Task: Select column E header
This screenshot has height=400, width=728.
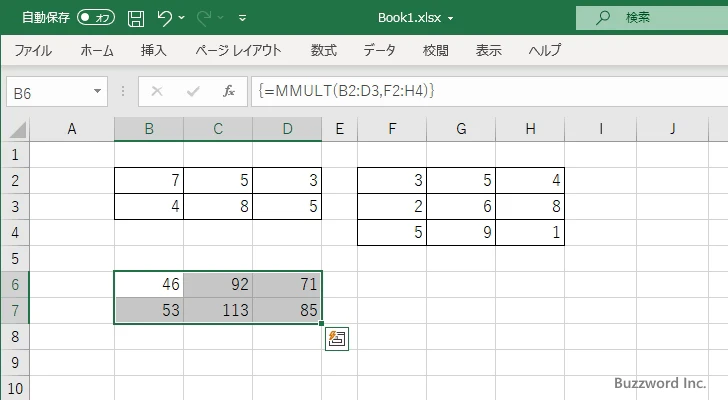Action: (340, 129)
